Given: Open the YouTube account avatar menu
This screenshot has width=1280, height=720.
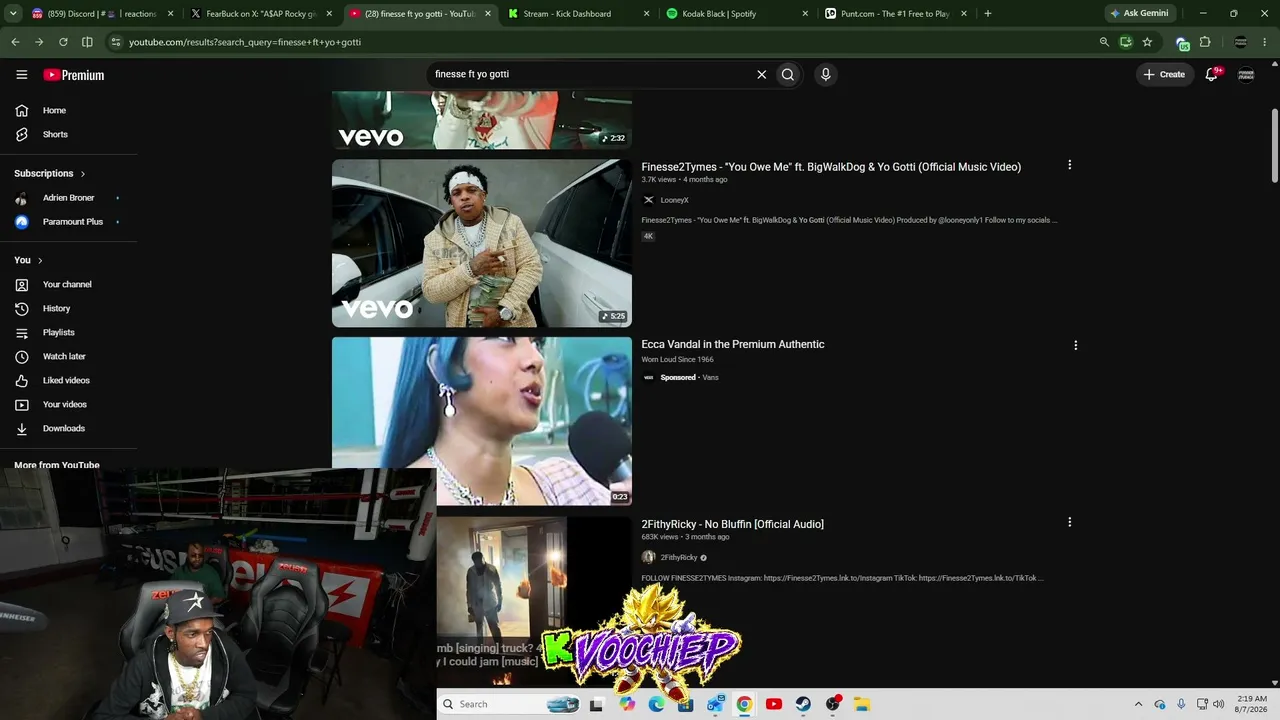Looking at the screenshot, I should tap(1246, 74).
